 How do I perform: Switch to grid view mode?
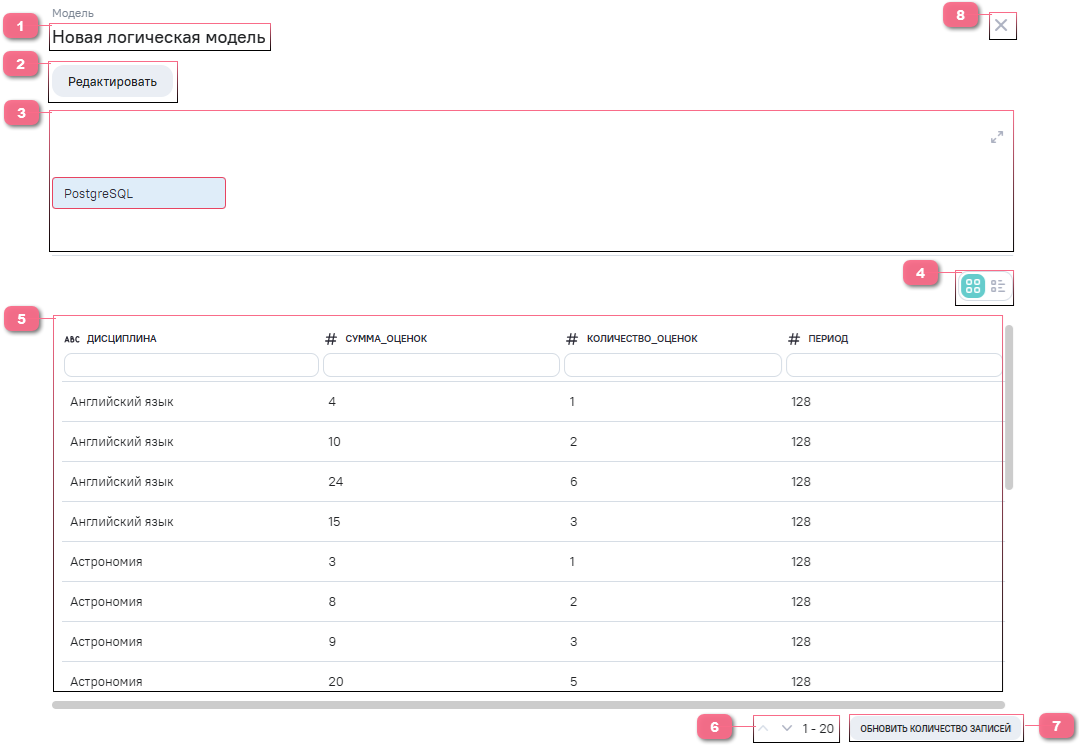point(972,287)
